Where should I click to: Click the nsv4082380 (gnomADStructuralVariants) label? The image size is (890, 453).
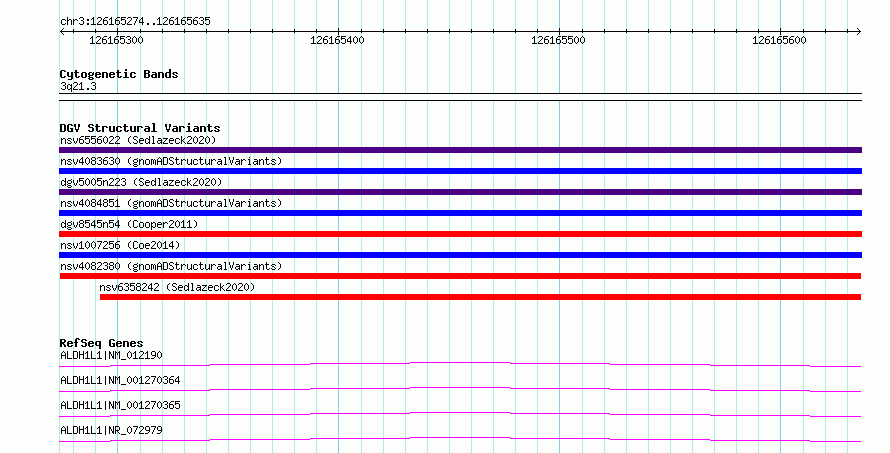click(171, 266)
